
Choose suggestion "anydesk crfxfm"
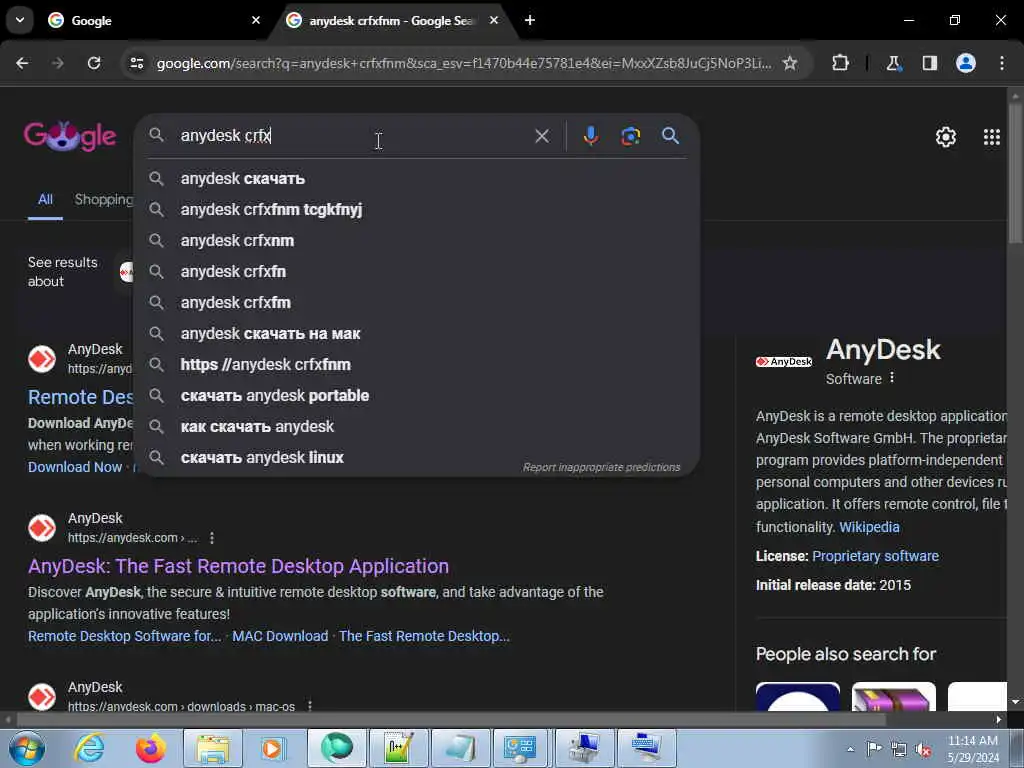tap(417, 302)
